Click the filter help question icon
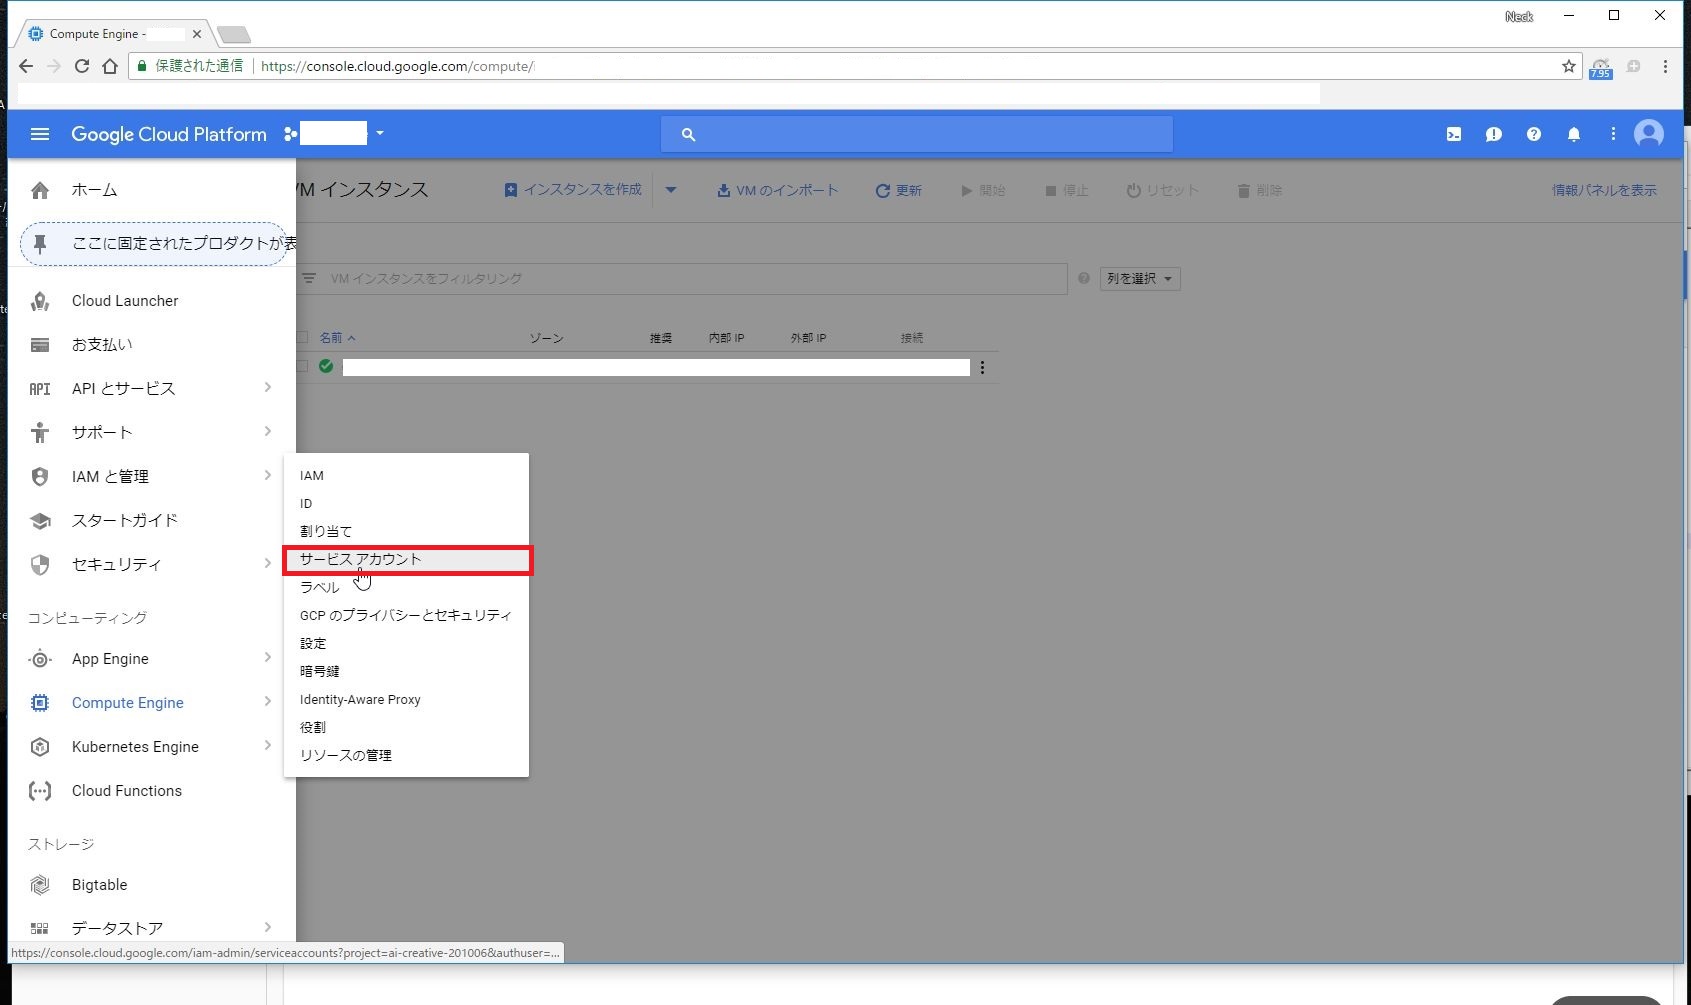Image resolution: width=1691 pixels, height=1005 pixels. (1083, 279)
